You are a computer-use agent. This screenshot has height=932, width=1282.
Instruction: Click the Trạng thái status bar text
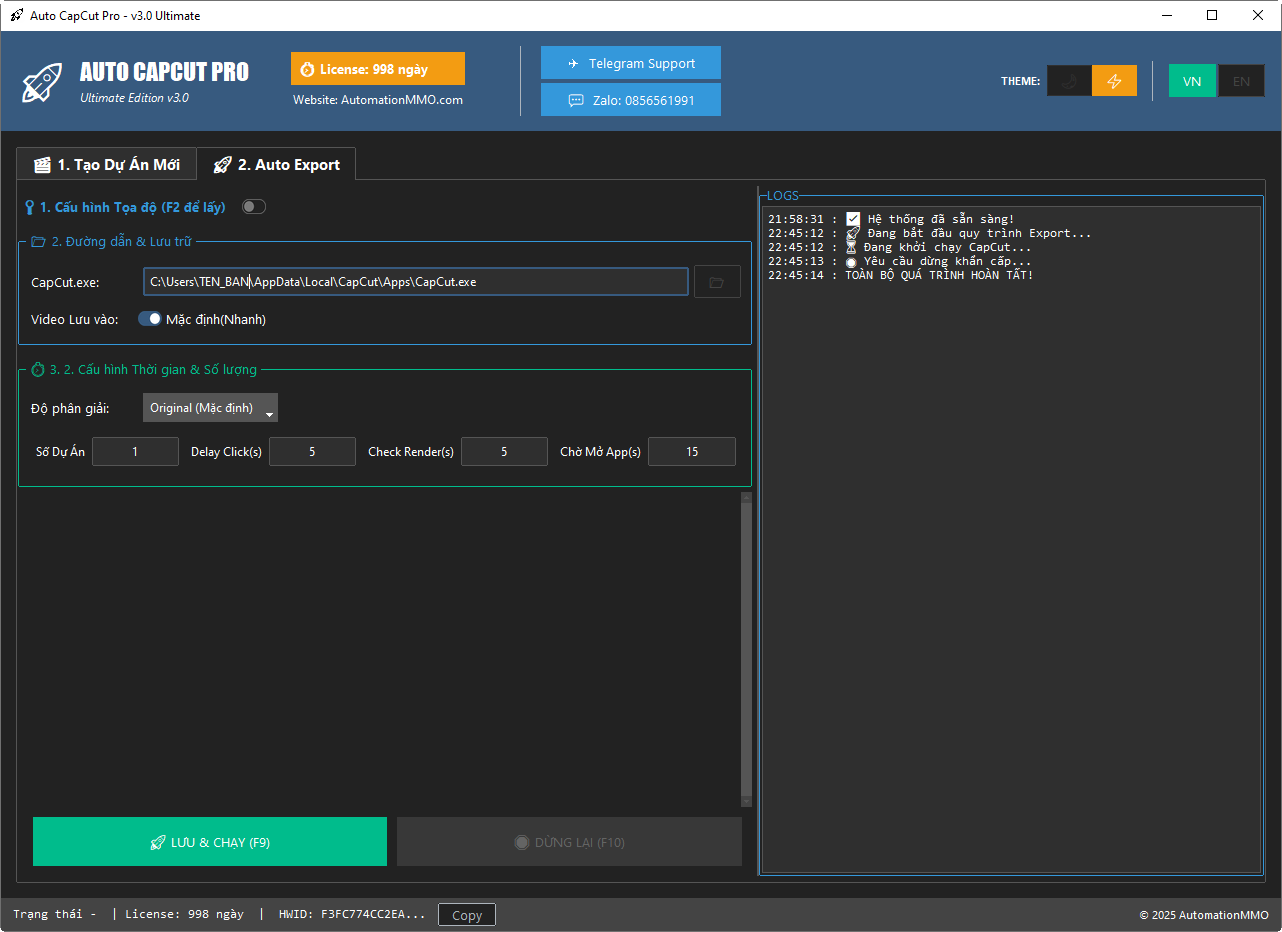pyautogui.click(x=54, y=914)
